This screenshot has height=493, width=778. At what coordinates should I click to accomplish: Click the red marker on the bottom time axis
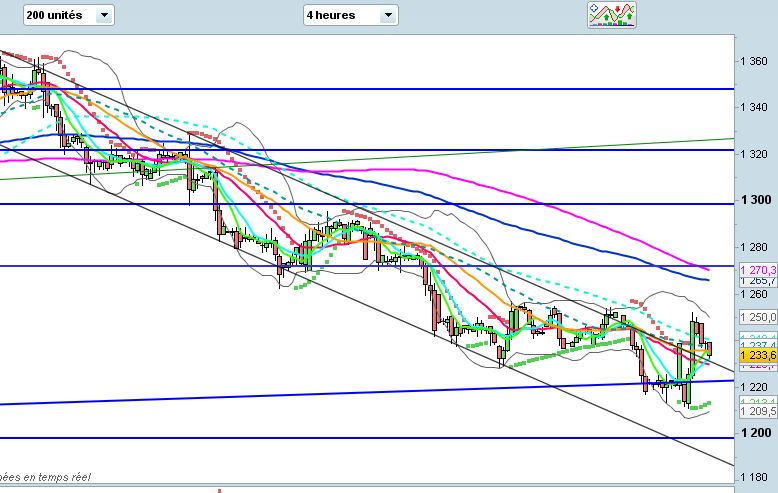(x=220, y=490)
